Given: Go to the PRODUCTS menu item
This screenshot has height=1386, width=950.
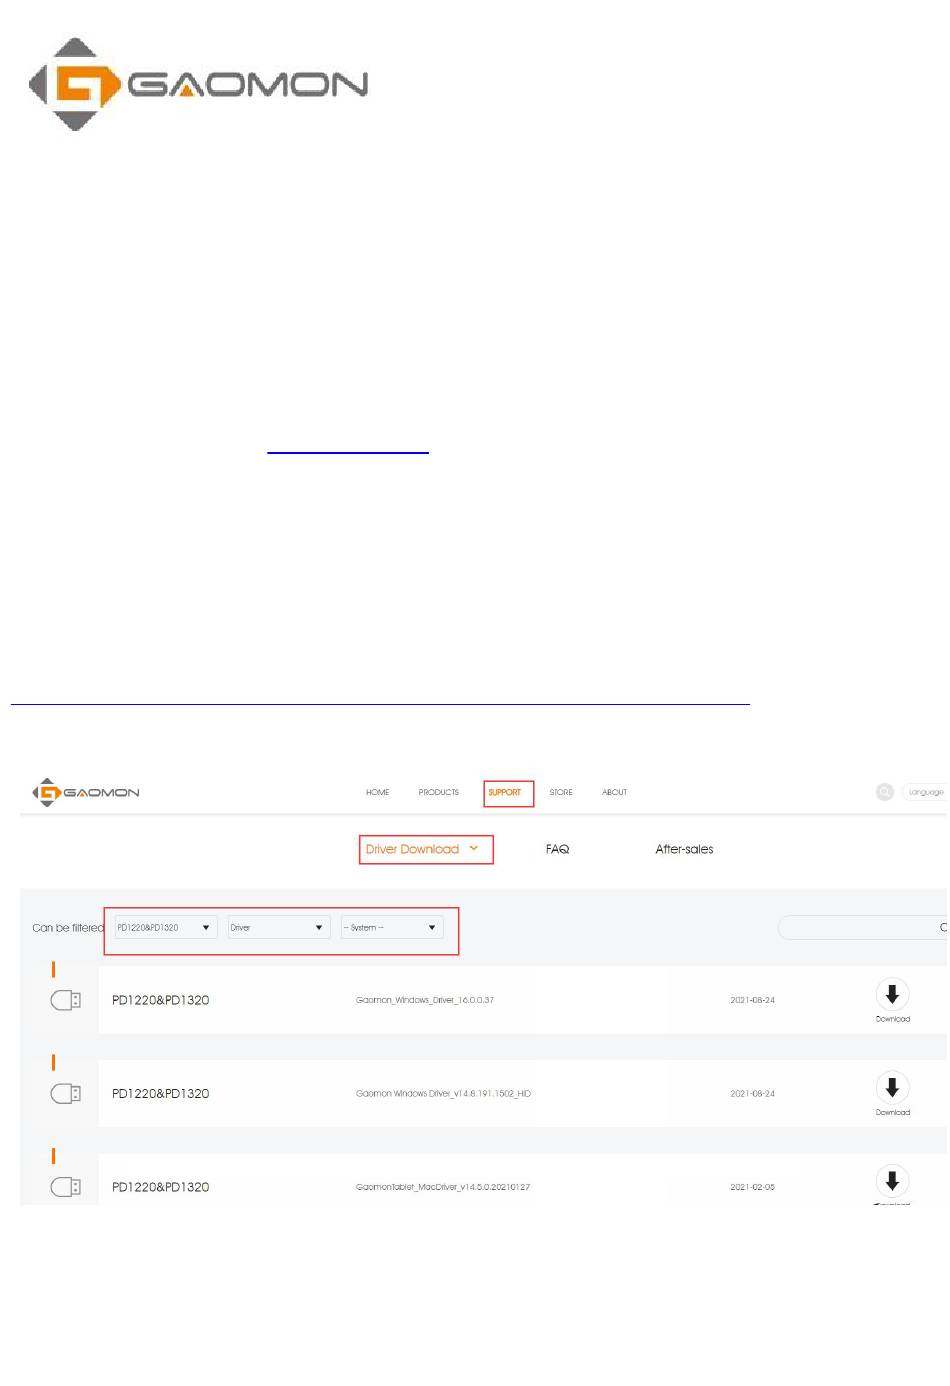Looking at the screenshot, I should click(439, 792).
